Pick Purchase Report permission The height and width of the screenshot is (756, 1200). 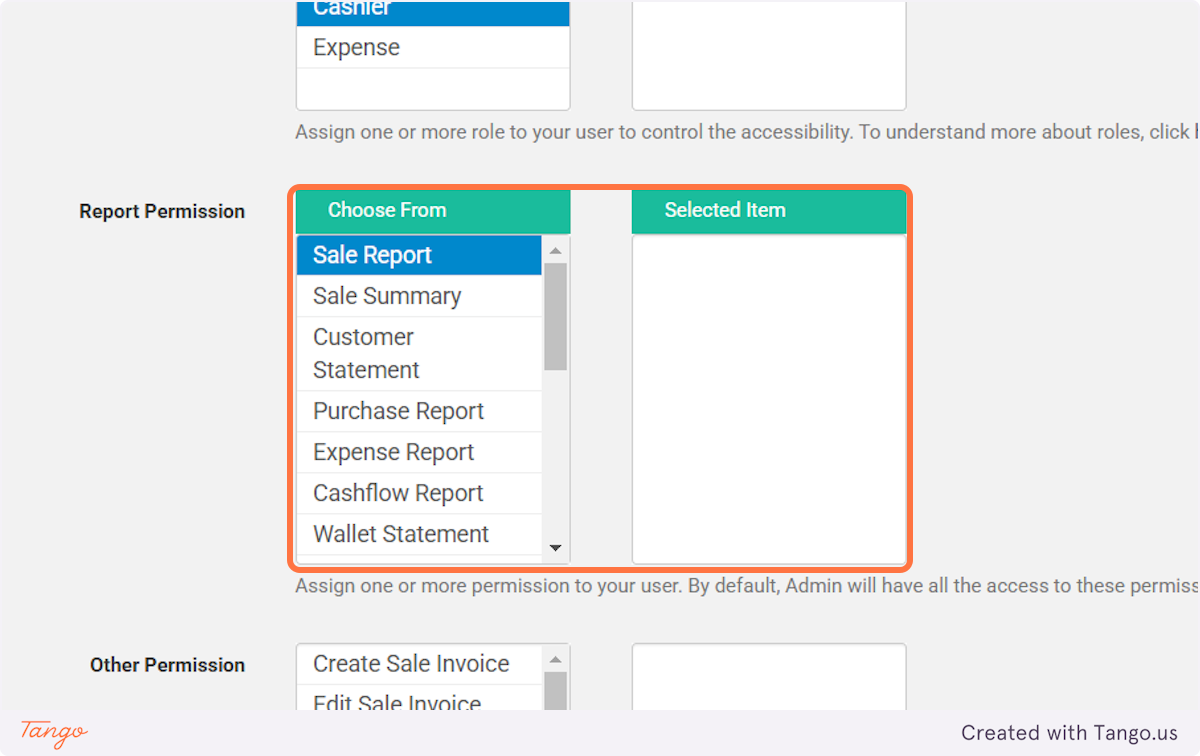tap(419, 411)
